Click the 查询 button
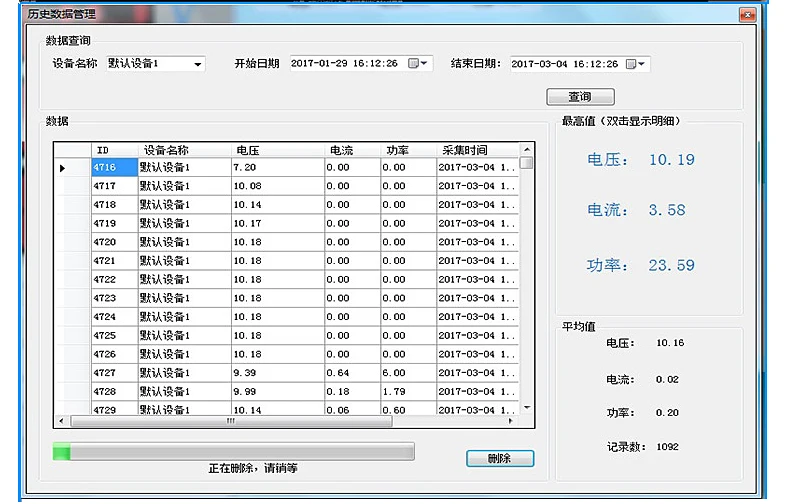 tap(580, 97)
